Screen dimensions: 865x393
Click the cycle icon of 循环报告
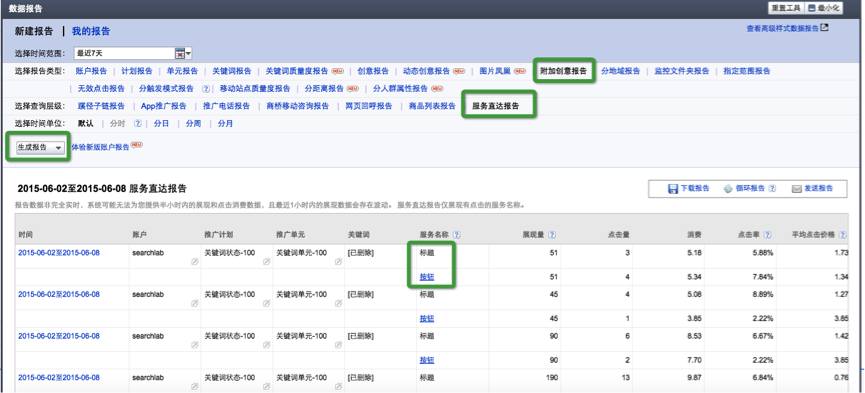(728, 189)
